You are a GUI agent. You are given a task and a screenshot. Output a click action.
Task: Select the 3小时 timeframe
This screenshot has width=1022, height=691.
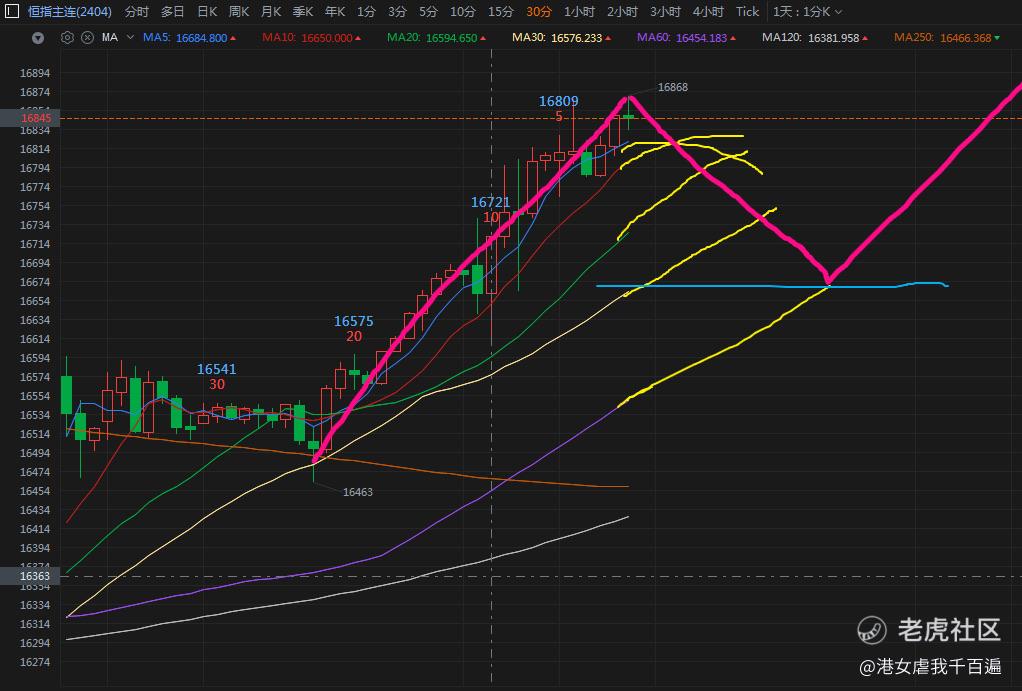pyautogui.click(x=665, y=12)
